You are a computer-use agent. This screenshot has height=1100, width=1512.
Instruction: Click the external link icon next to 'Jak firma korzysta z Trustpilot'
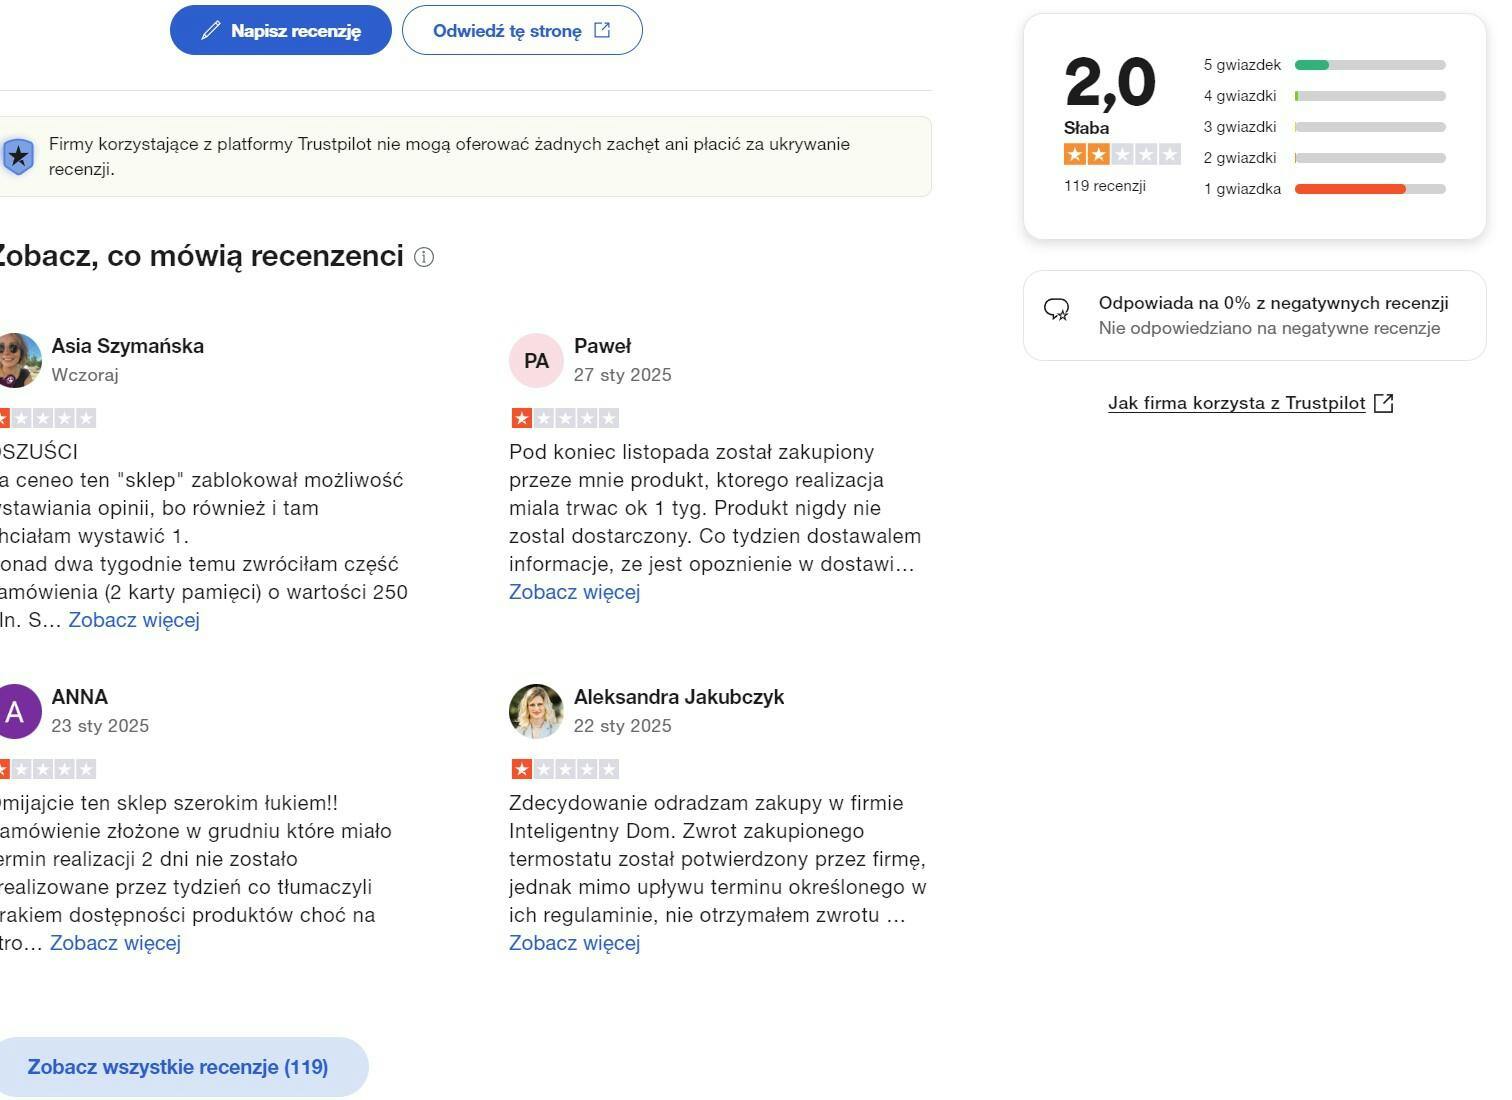[1384, 403]
